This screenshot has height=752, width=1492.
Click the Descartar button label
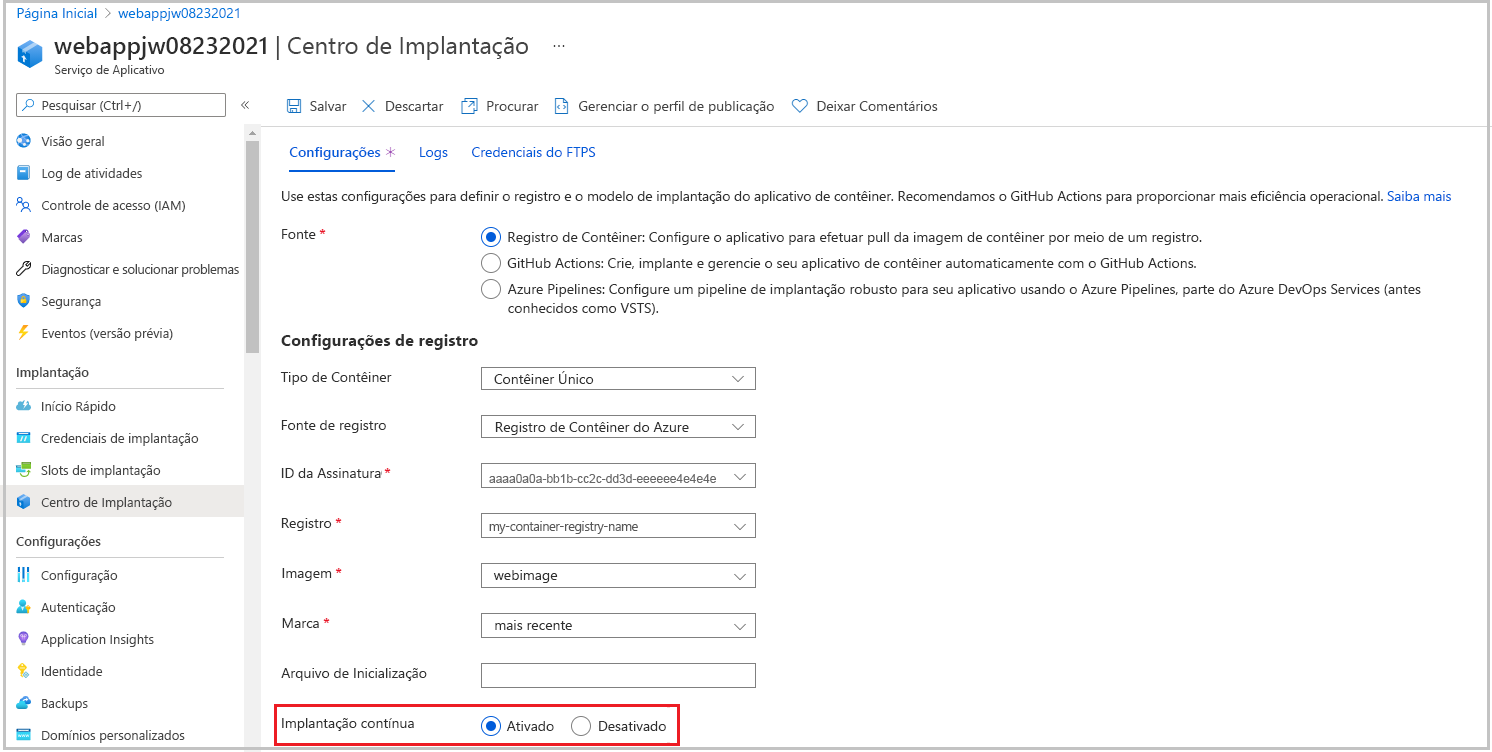[x=414, y=106]
